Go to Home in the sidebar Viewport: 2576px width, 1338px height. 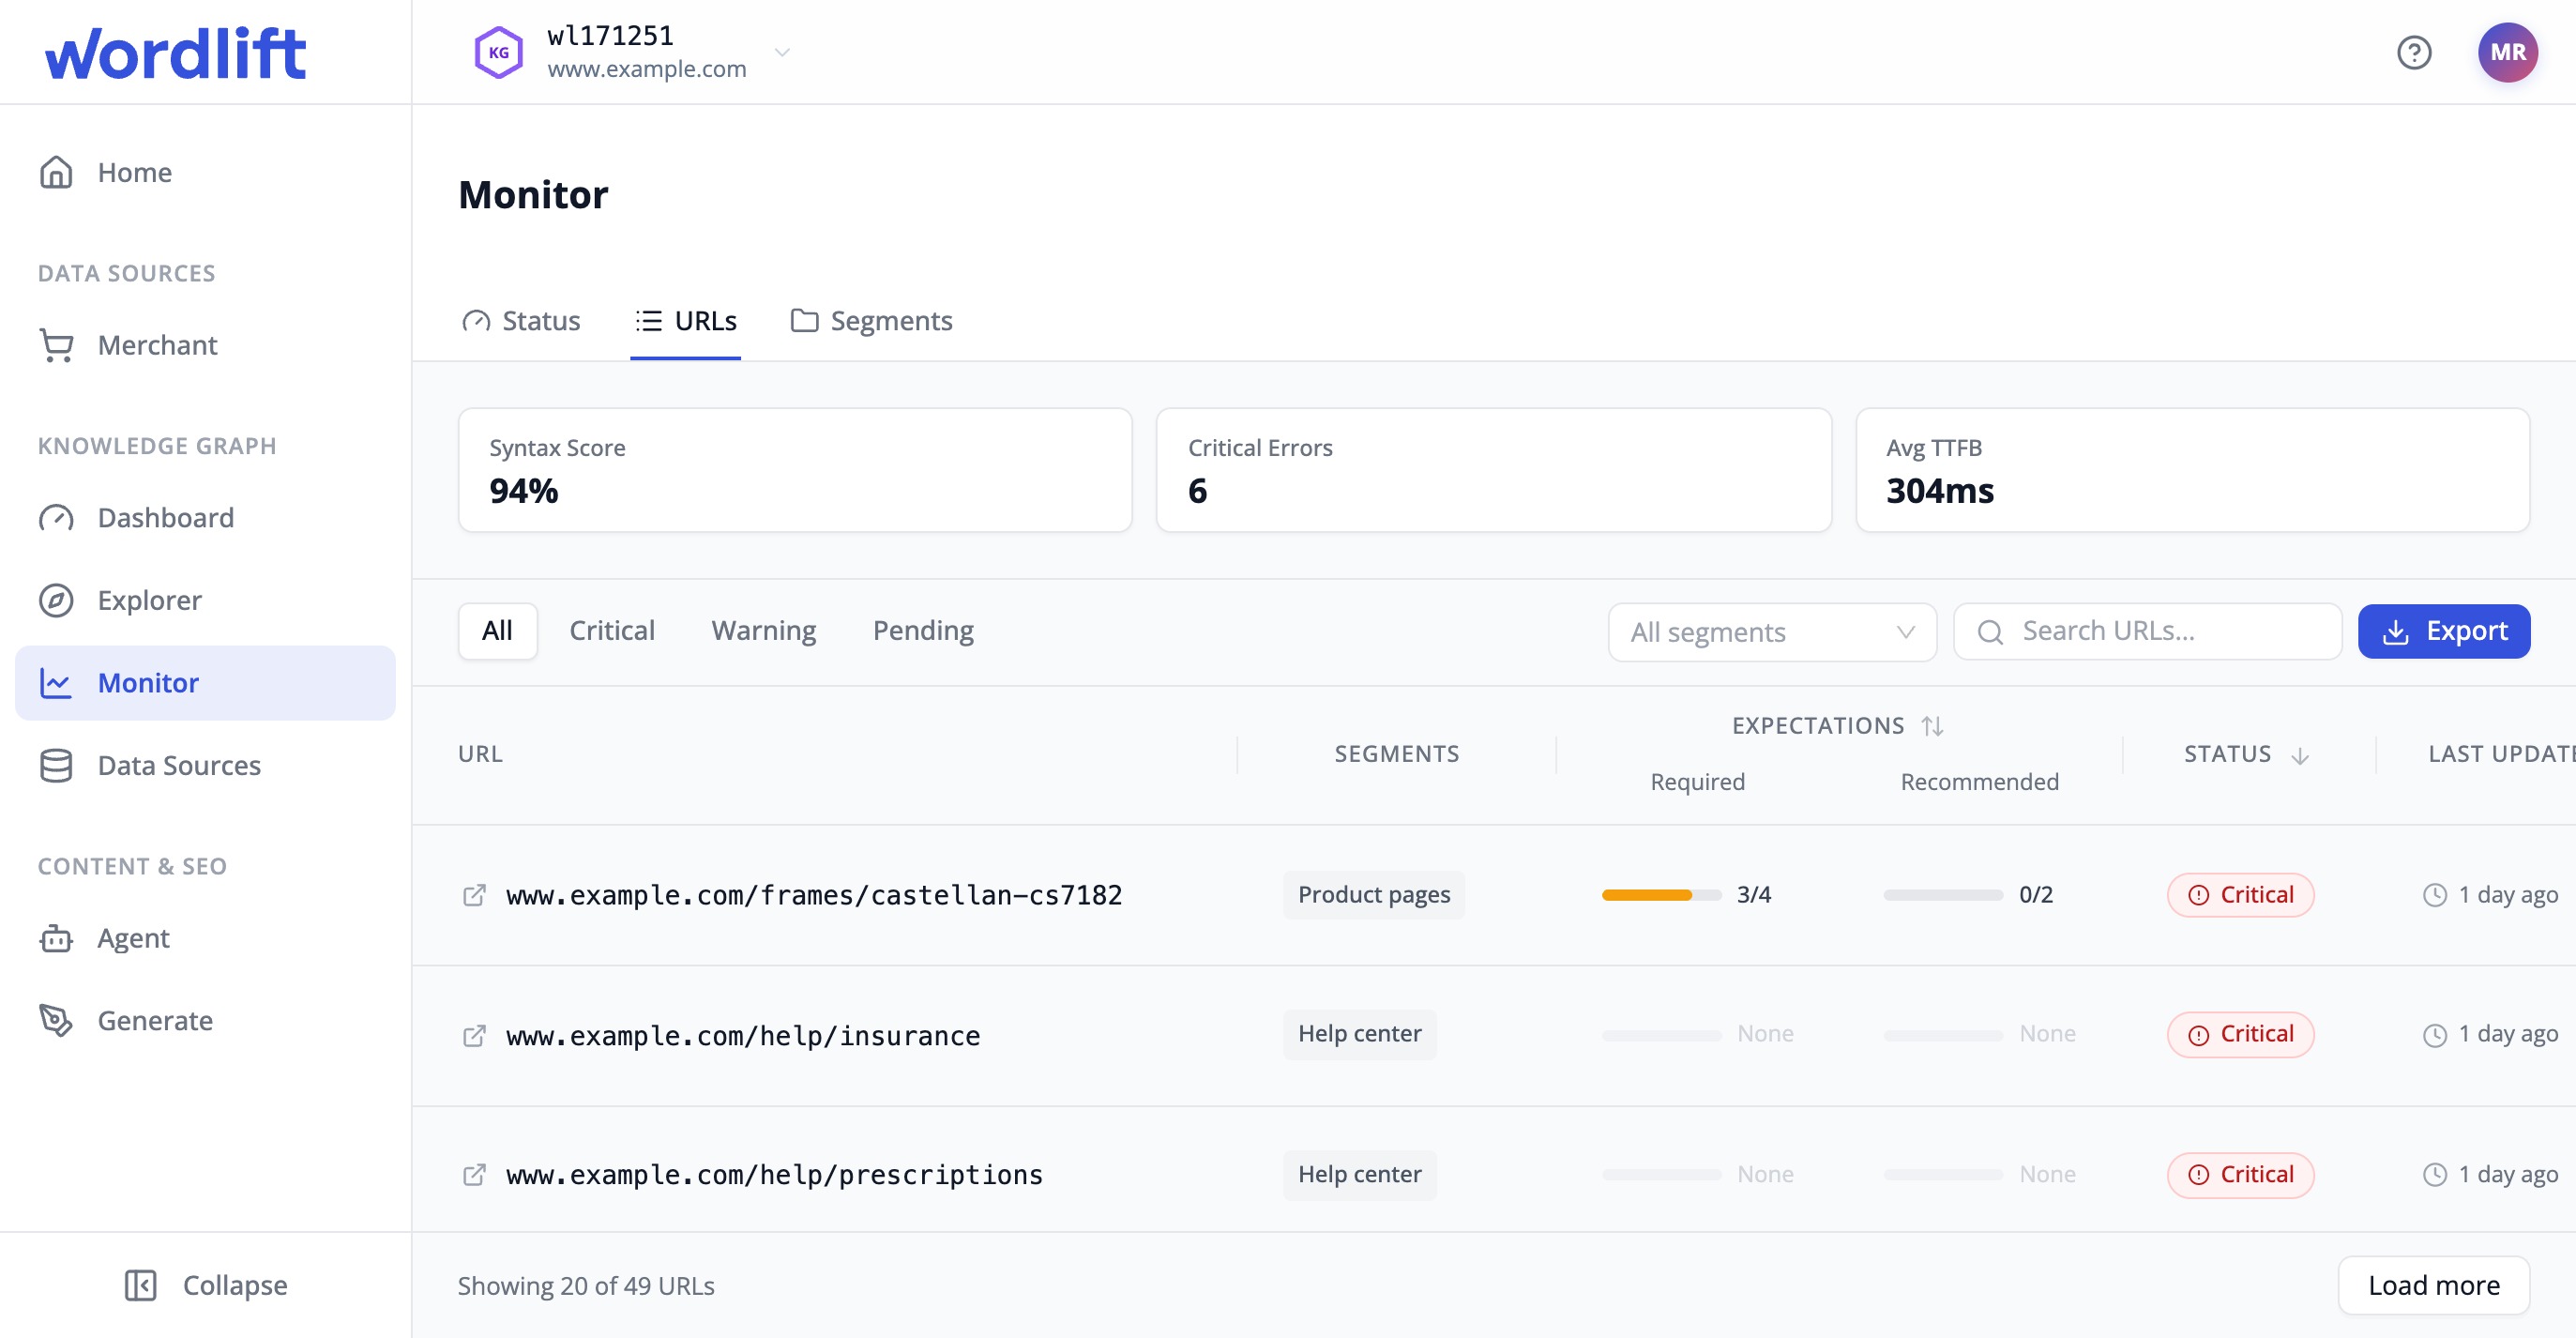pos(205,172)
